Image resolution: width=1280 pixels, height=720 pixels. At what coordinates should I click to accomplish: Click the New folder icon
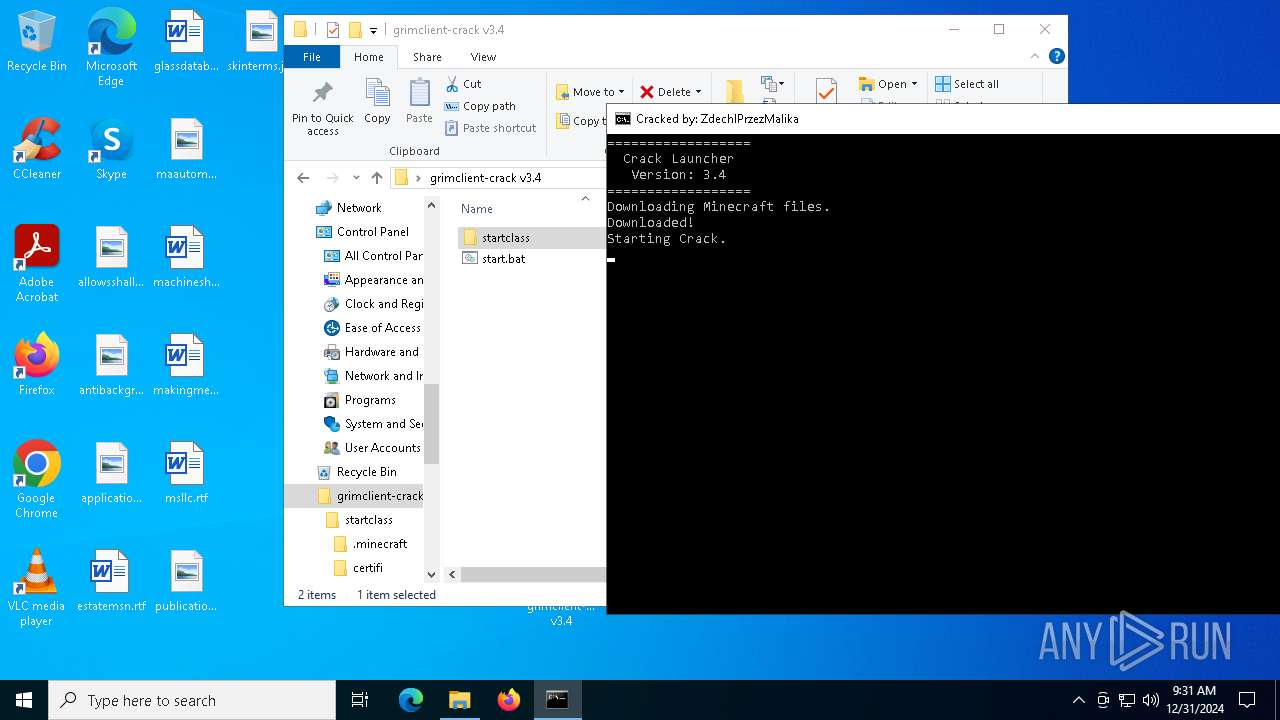click(735, 92)
